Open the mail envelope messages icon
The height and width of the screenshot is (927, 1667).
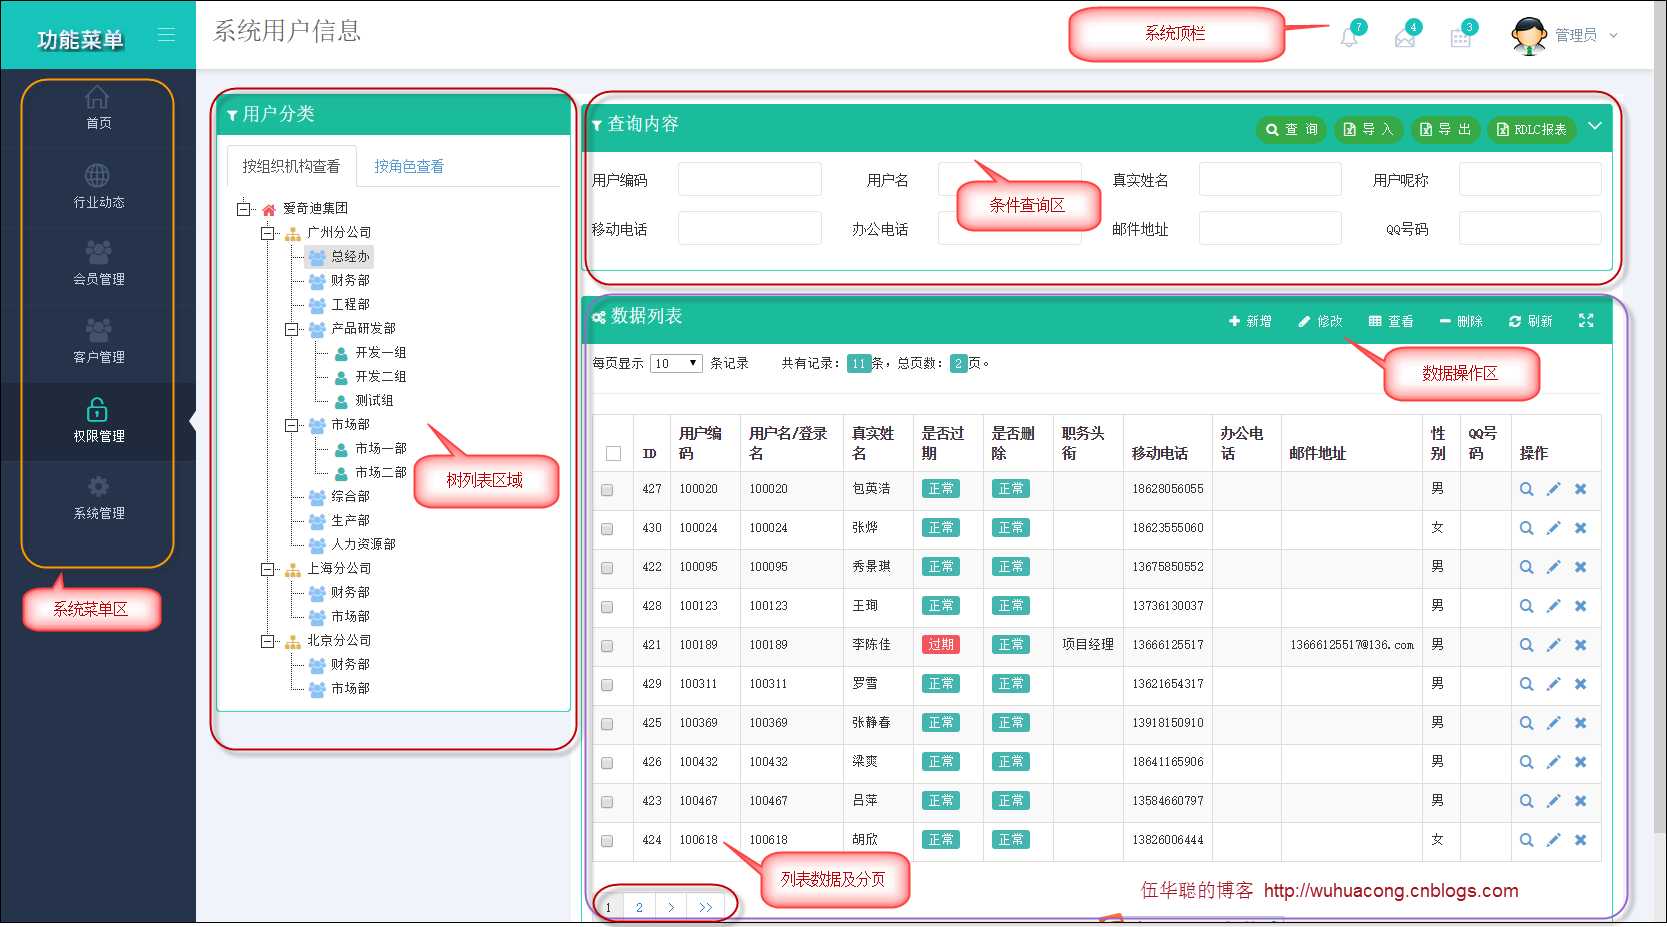tap(1405, 38)
